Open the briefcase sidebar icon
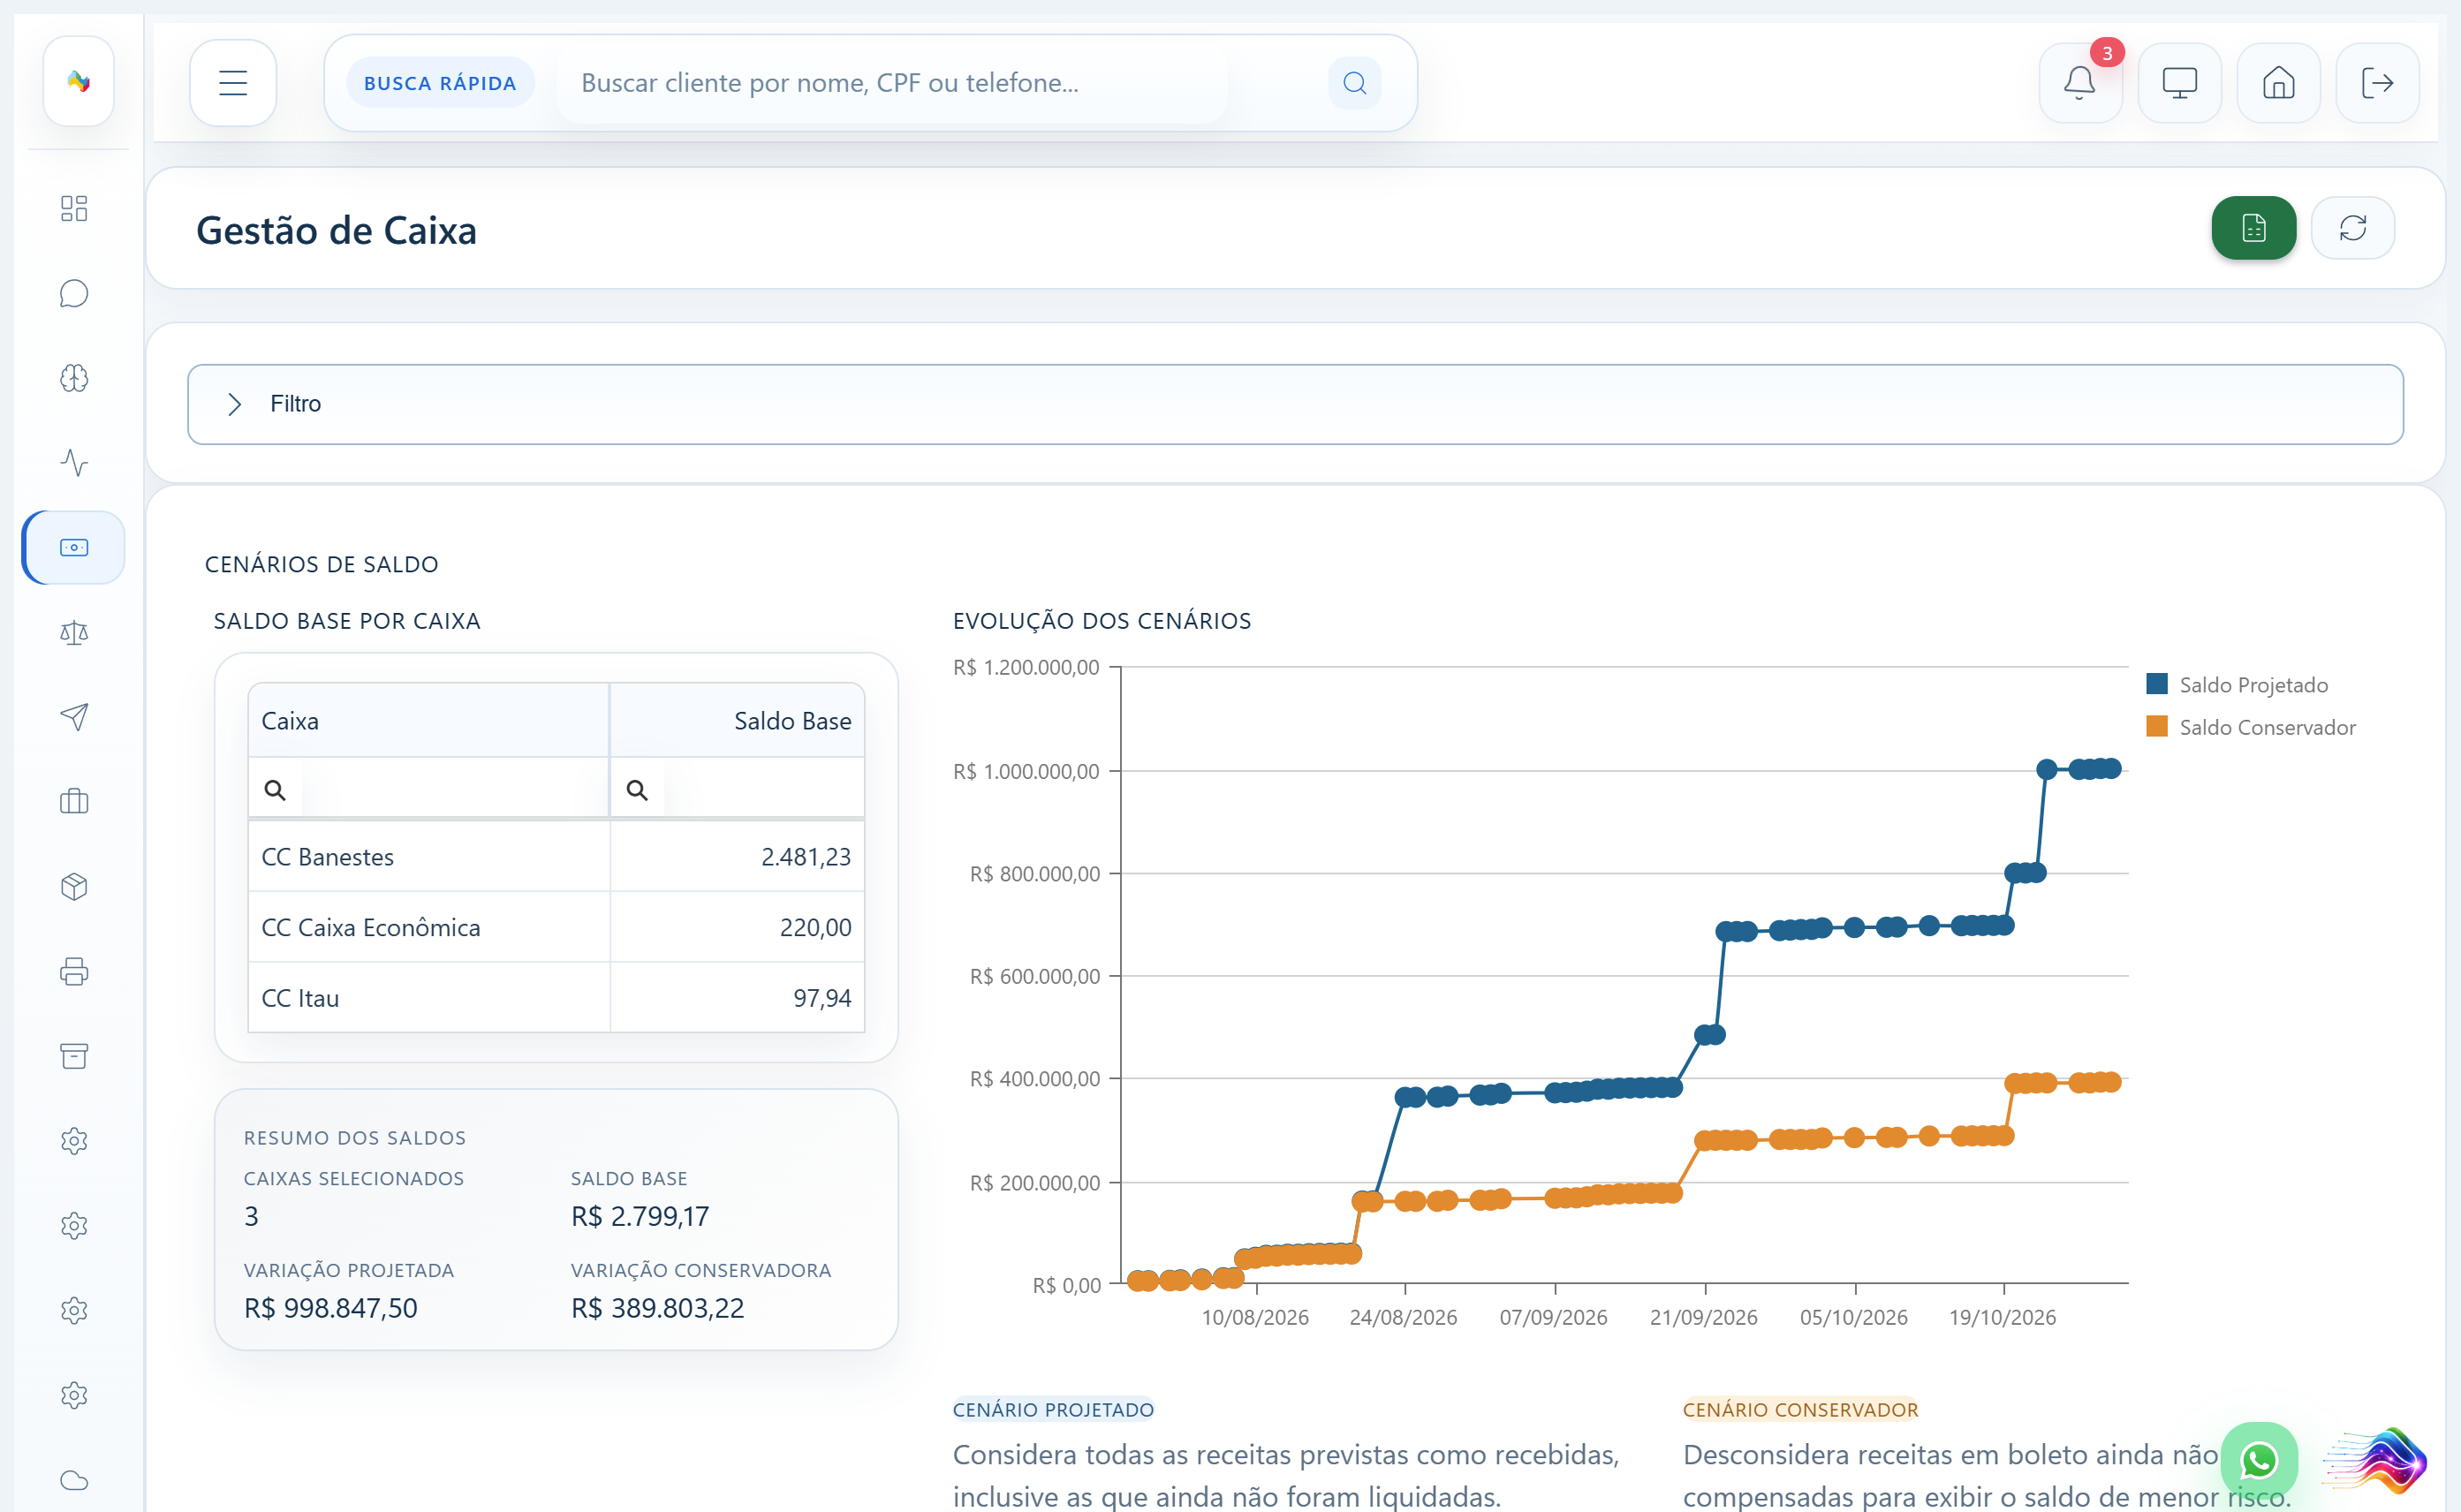Screen dimensions: 2461x1512 tap(74, 802)
